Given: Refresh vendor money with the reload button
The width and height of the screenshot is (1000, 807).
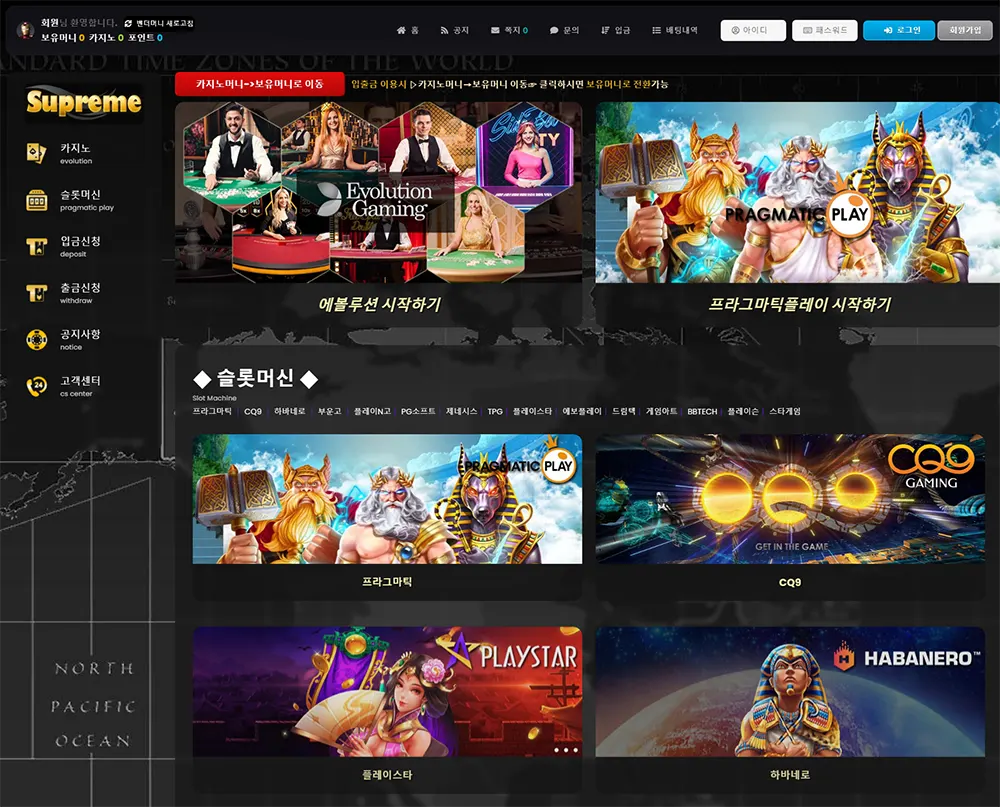Looking at the screenshot, I should point(159,23).
